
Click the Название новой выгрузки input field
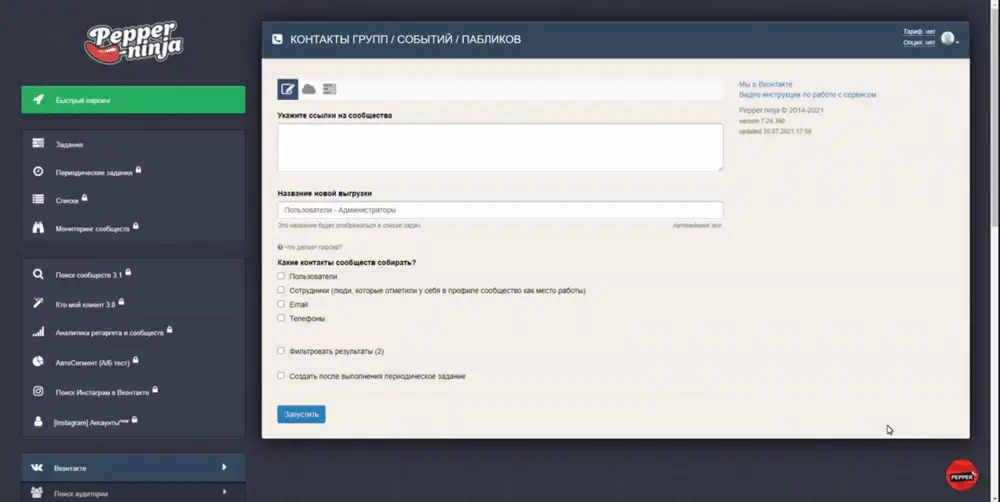pyautogui.click(x=500, y=210)
